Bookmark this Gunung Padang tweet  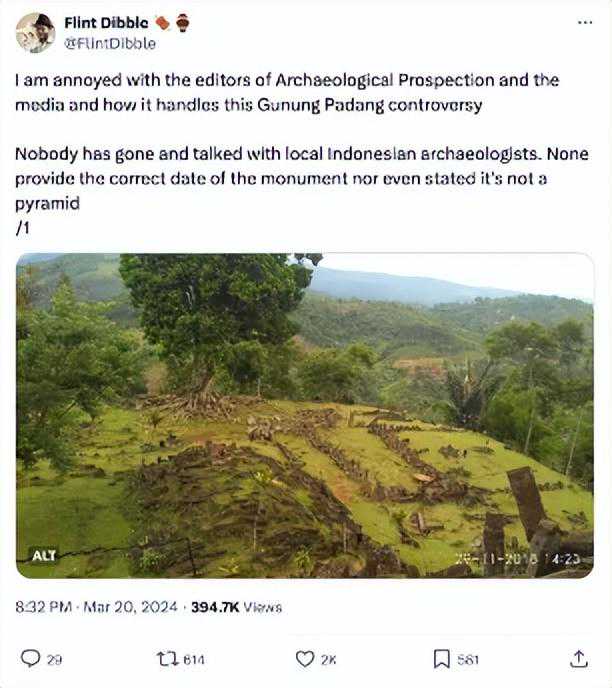pyautogui.click(x=441, y=658)
